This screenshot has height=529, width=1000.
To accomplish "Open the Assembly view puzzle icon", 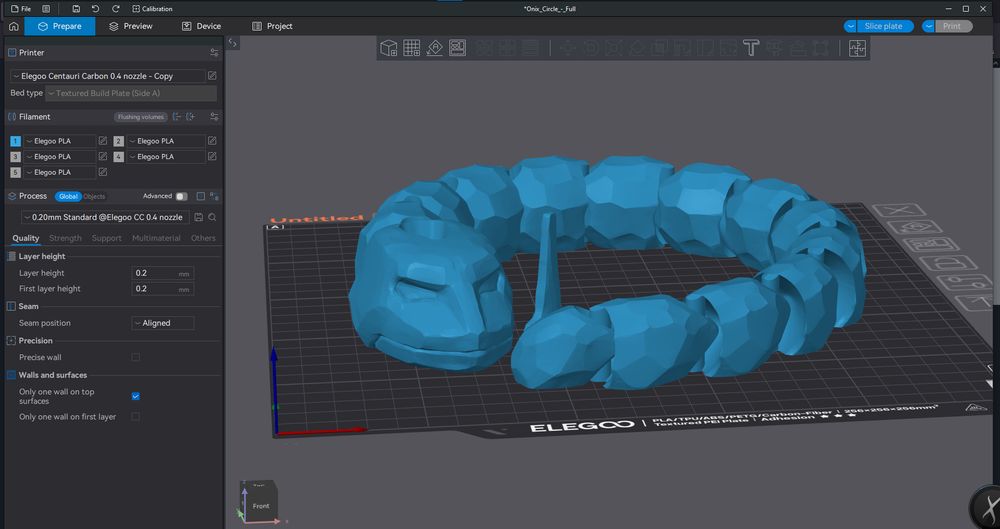I will [857, 47].
